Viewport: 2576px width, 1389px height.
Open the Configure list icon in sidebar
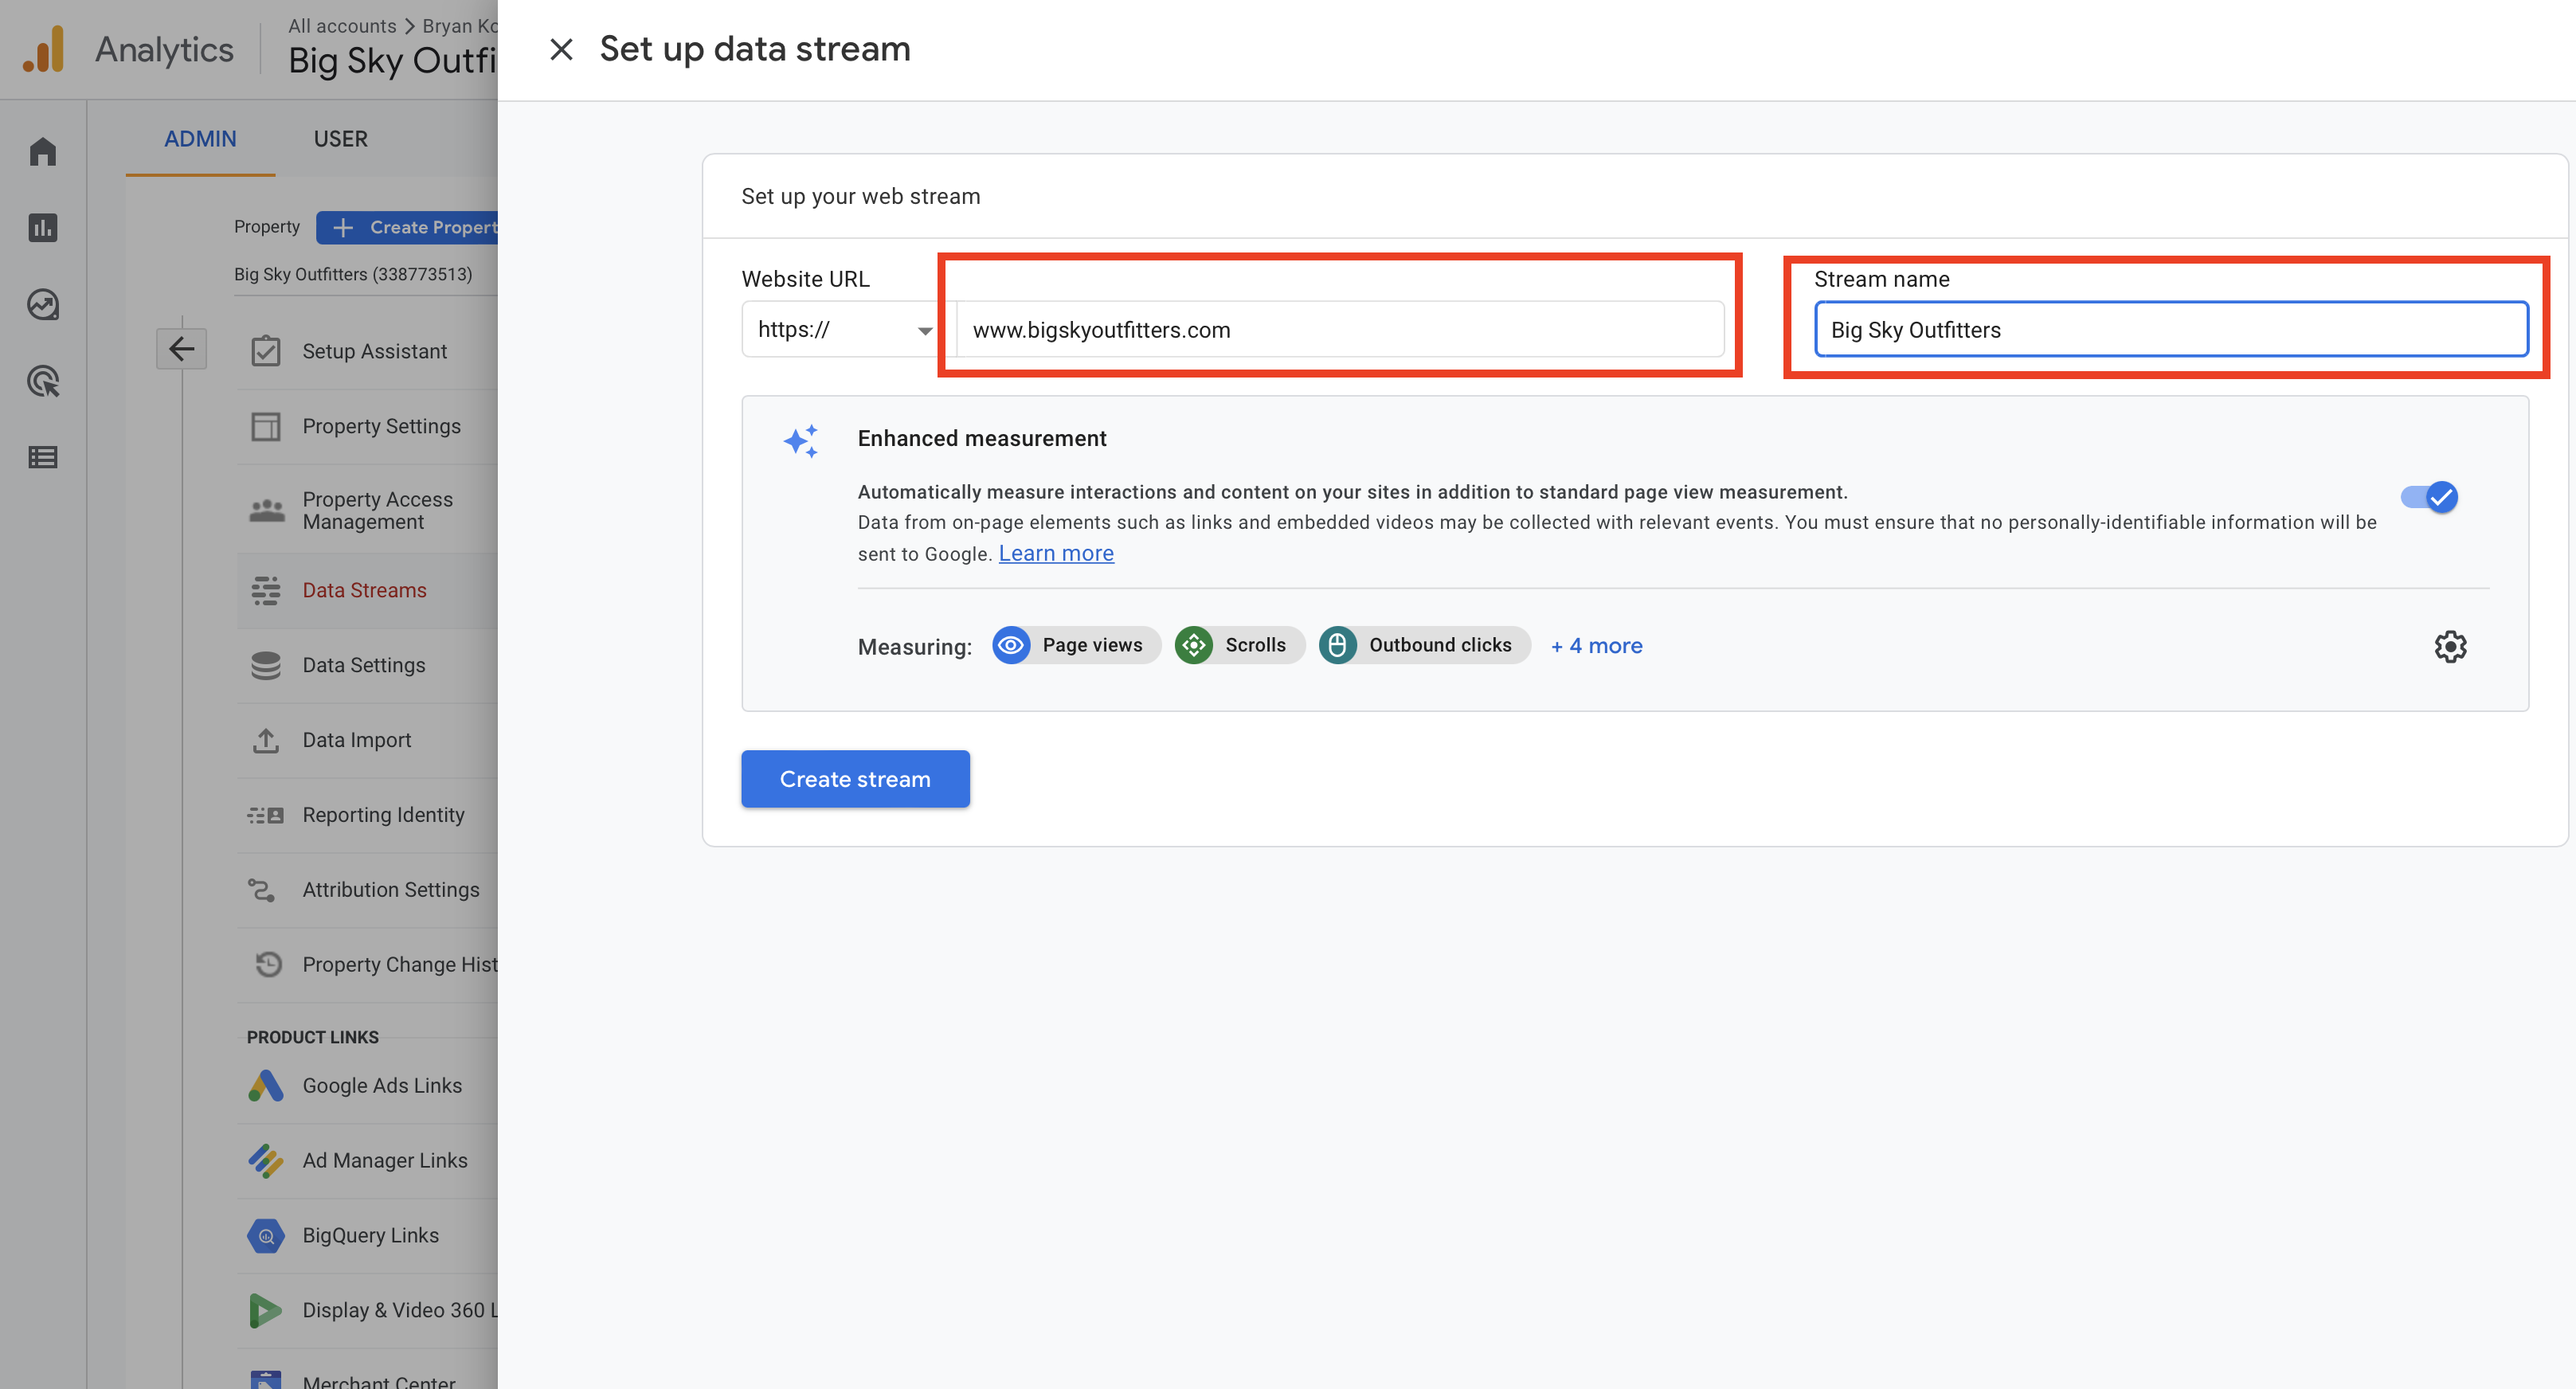43,457
